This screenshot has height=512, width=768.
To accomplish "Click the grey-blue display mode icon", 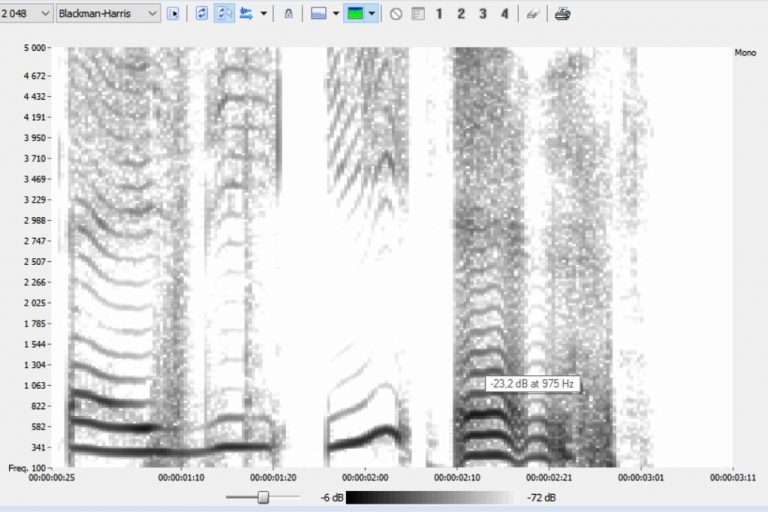I will 318,14.
